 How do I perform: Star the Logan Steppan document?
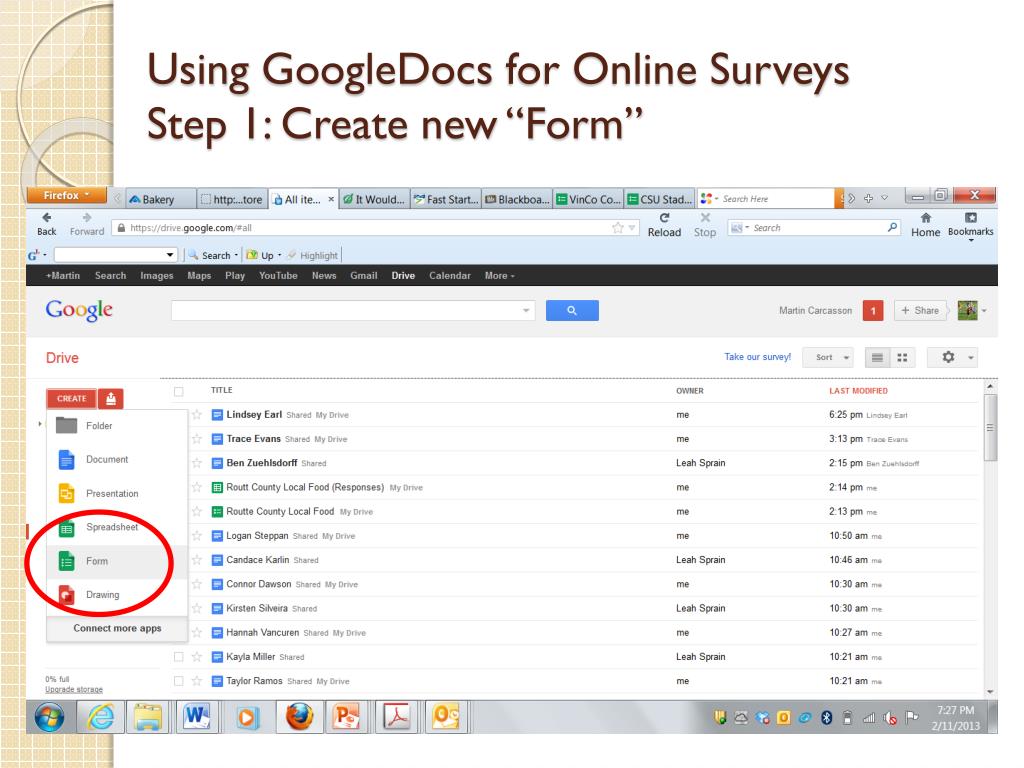click(x=197, y=536)
